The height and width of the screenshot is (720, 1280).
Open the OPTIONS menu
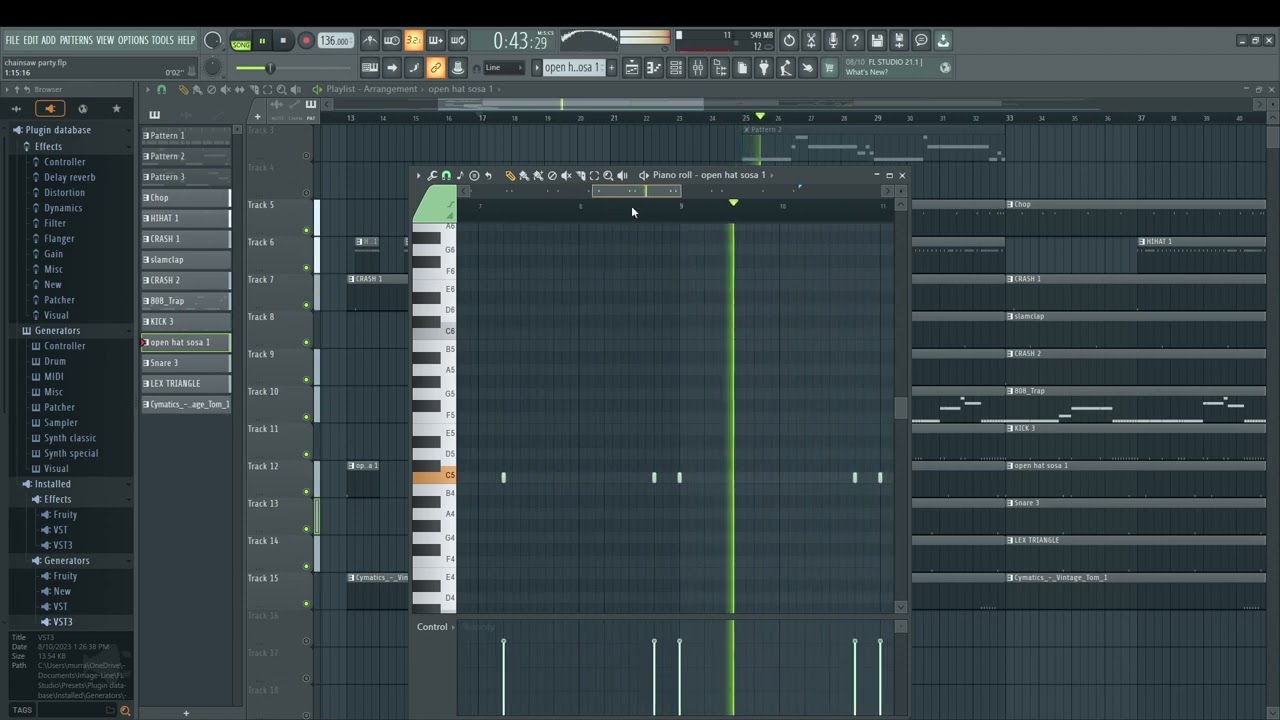[133, 40]
